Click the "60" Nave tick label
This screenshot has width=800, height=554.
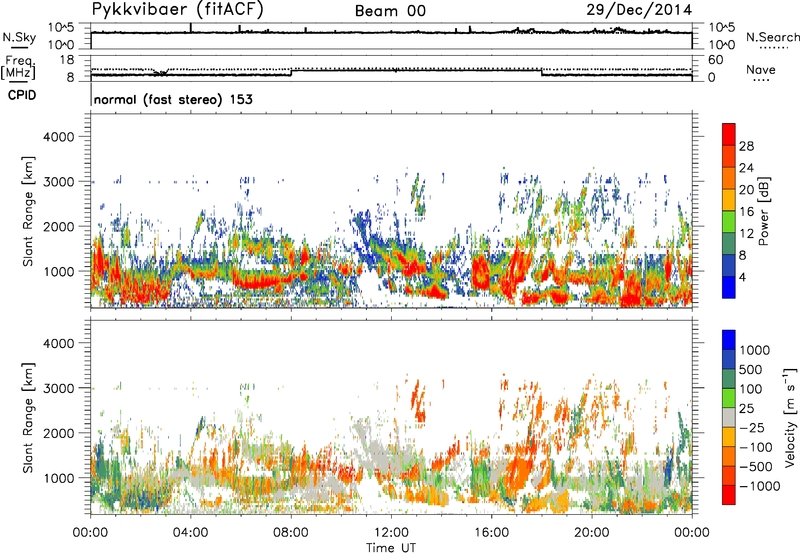[715, 60]
